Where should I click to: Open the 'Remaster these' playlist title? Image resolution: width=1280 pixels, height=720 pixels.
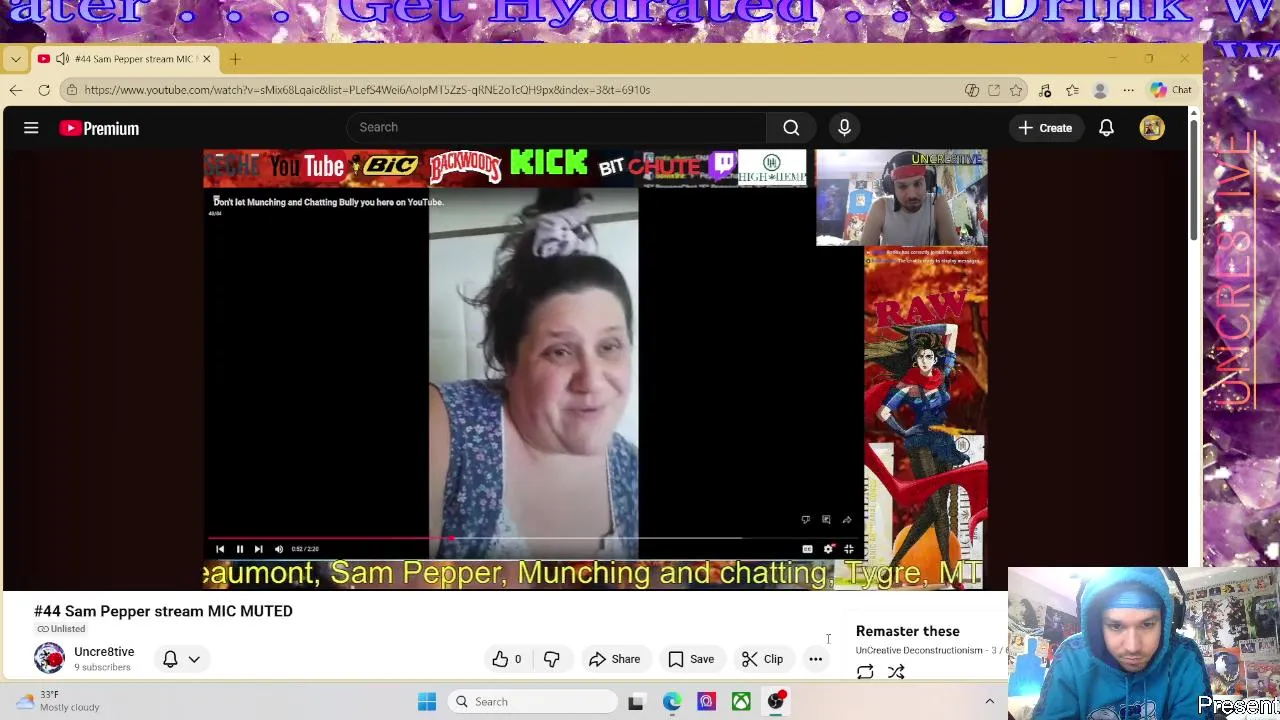907,631
